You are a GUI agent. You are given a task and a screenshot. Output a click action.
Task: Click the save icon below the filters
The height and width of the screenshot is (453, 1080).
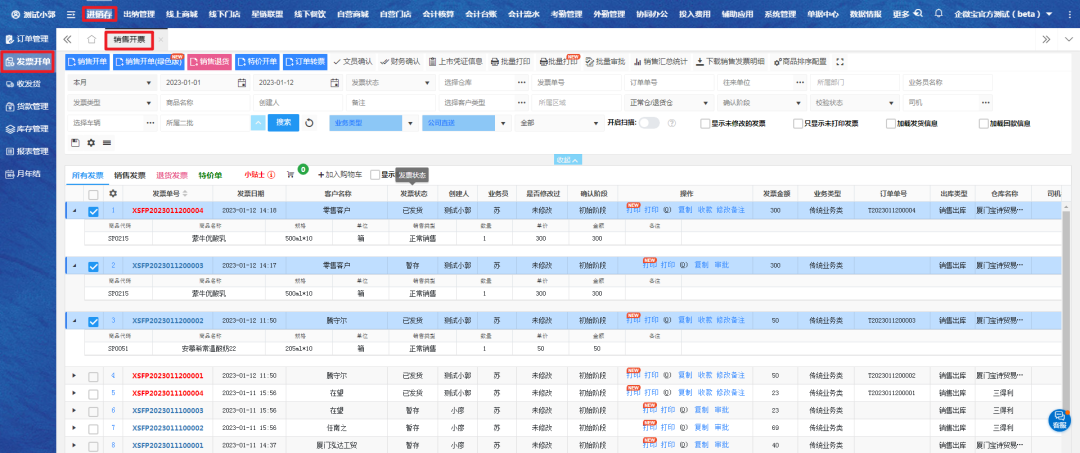pos(76,143)
